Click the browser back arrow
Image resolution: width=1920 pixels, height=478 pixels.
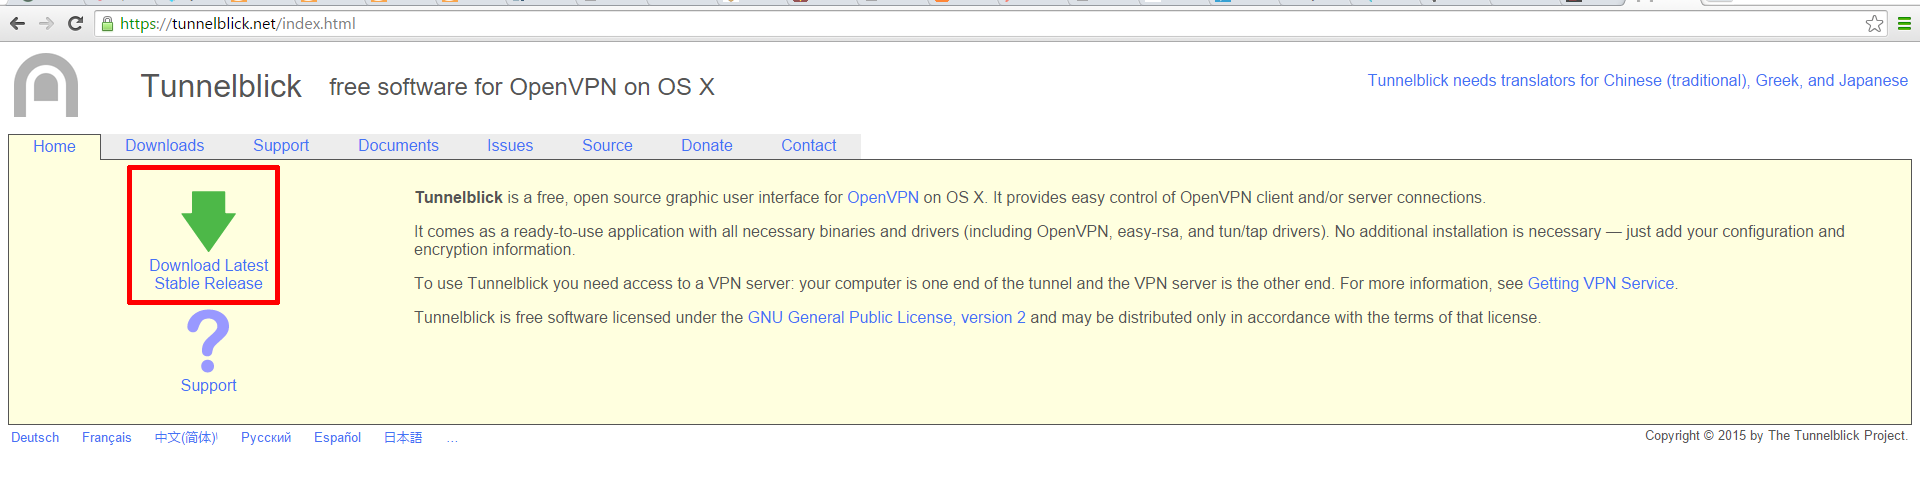pos(18,23)
